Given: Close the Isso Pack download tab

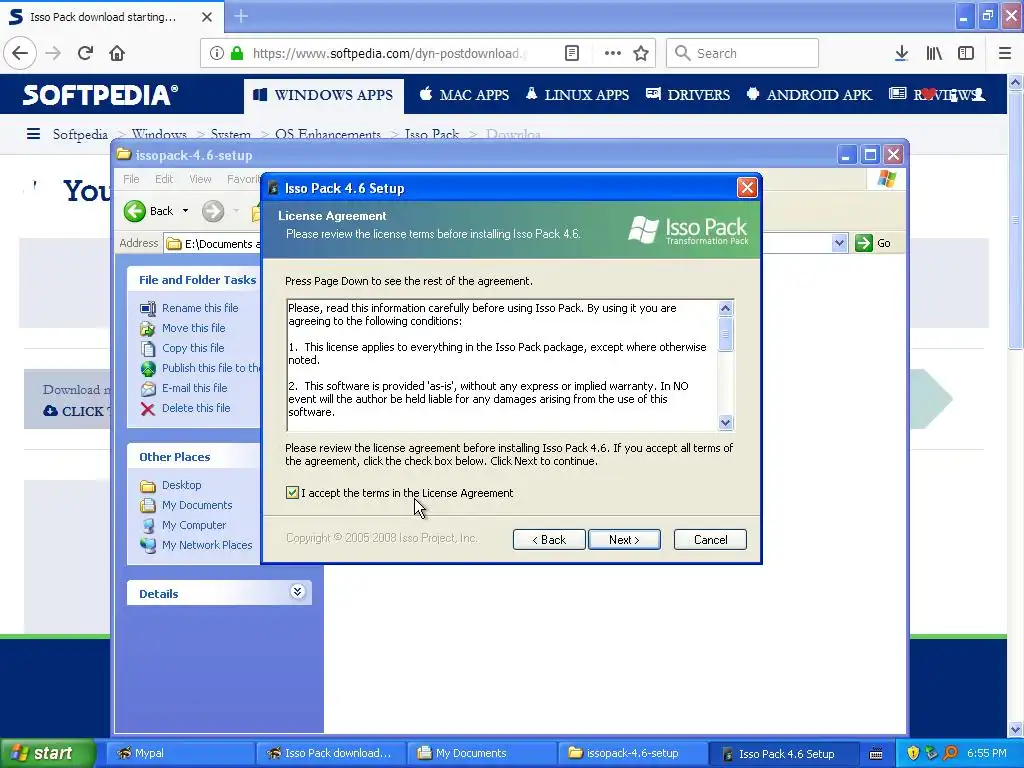Looking at the screenshot, I should point(207,17).
